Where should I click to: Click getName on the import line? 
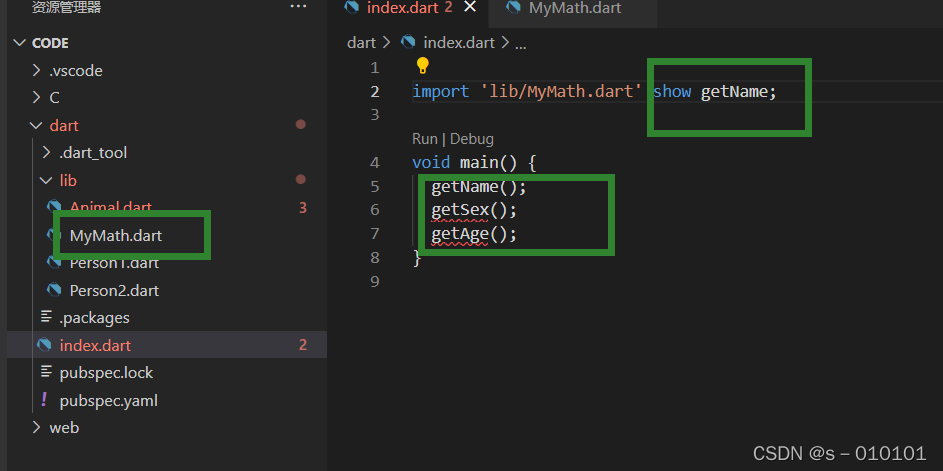[734, 92]
